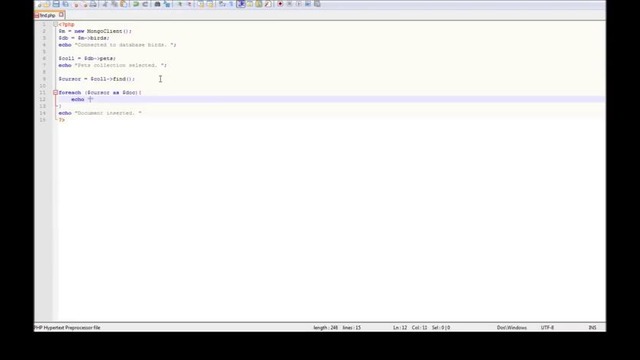This screenshot has width=640, height=360.
Task: Click the 'Col : 11' status entry
Action: pyautogui.click(x=420, y=327)
